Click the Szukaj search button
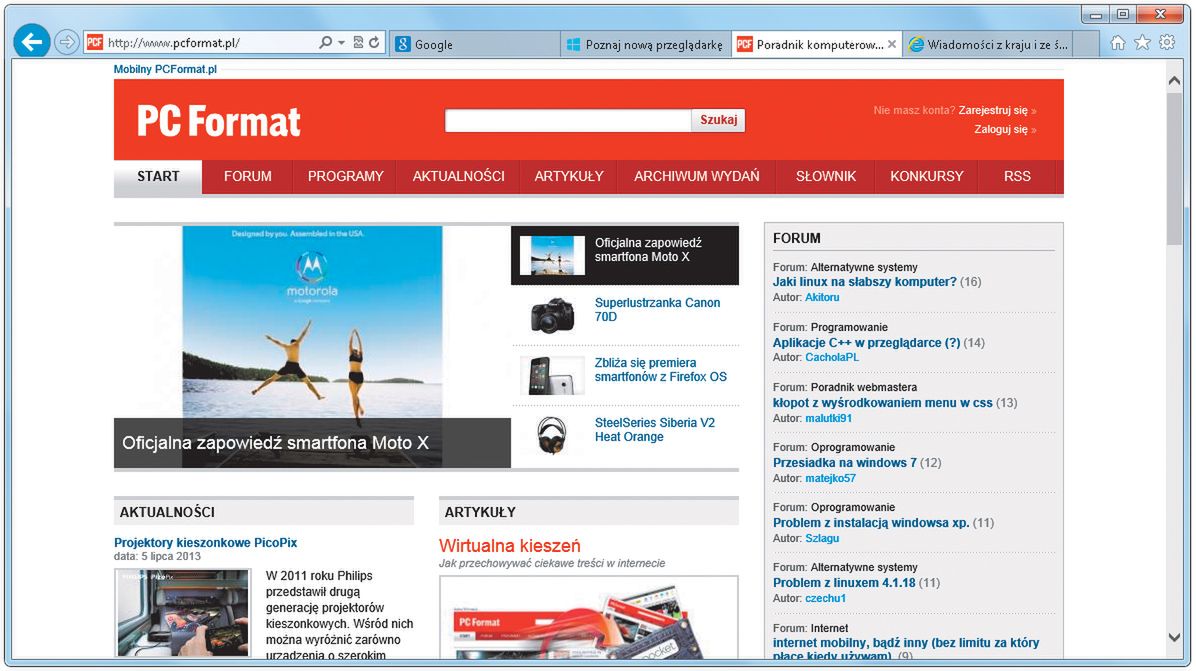The image size is (1196, 671). [719, 120]
